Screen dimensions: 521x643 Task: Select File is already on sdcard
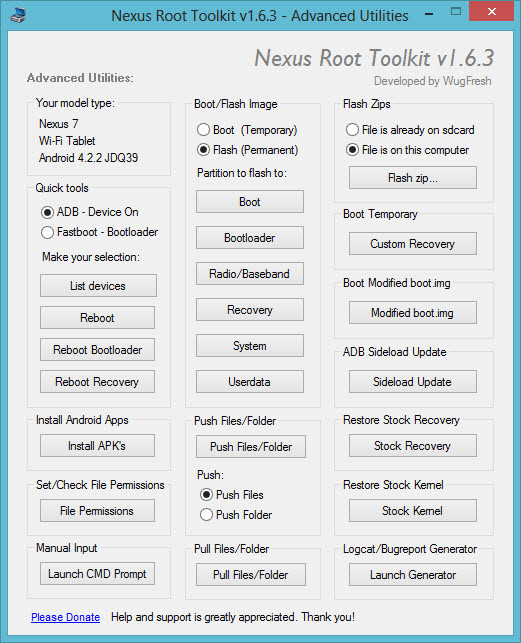point(410,130)
